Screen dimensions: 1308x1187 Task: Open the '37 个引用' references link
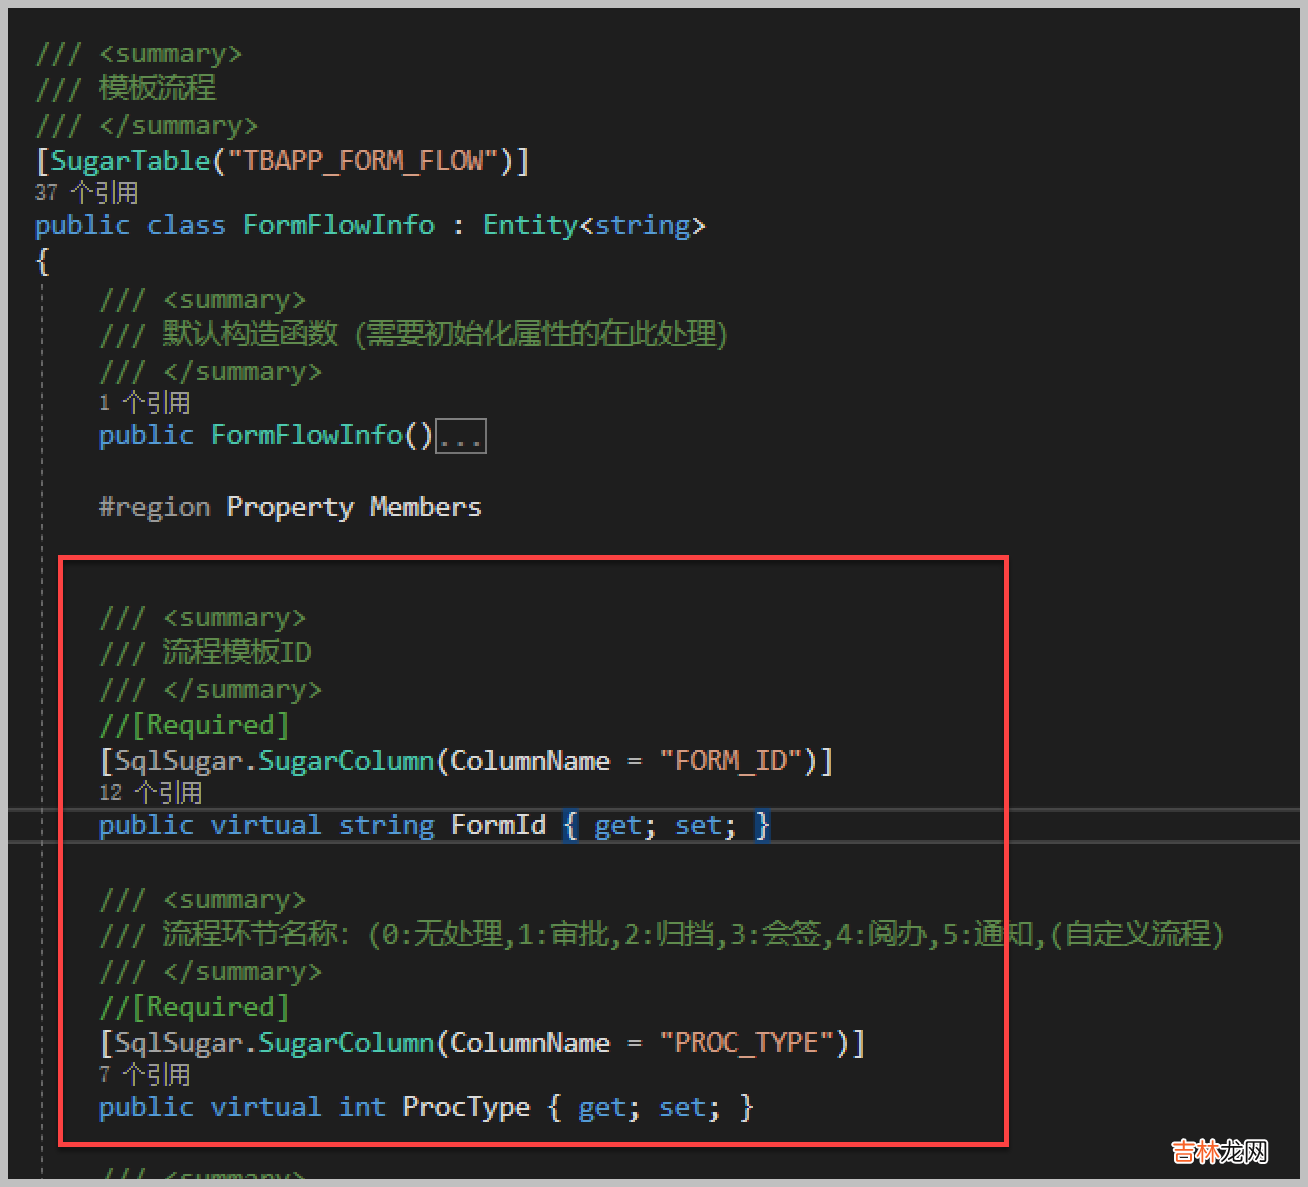coord(86,192)
